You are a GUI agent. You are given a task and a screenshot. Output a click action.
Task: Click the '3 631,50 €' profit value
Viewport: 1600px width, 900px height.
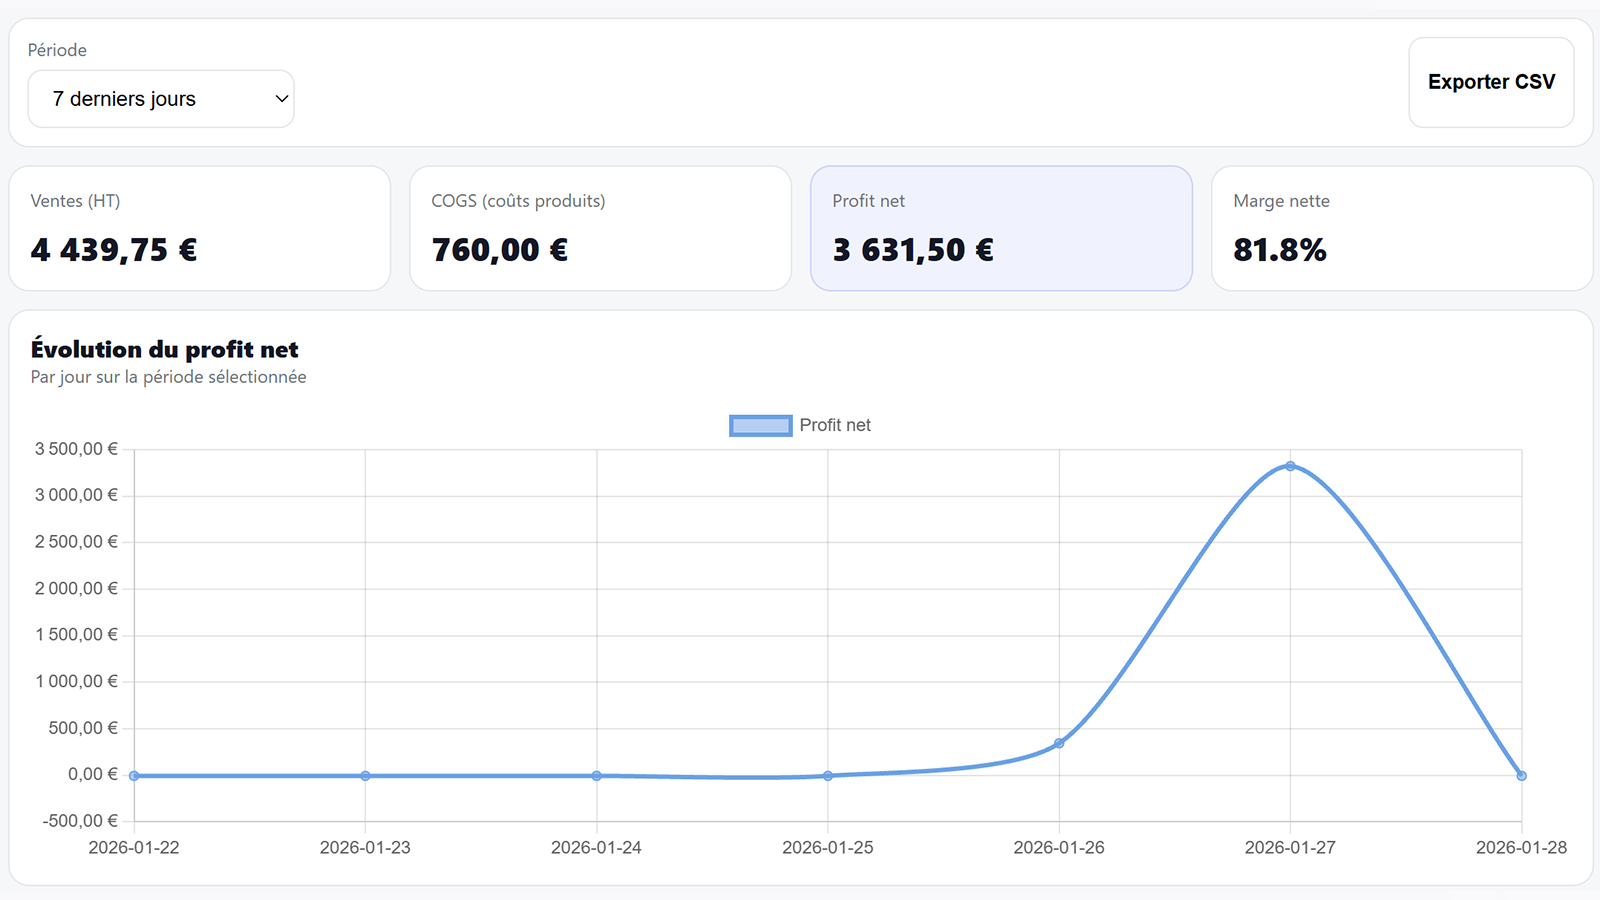pyautogui.click(x=913, y=249)
